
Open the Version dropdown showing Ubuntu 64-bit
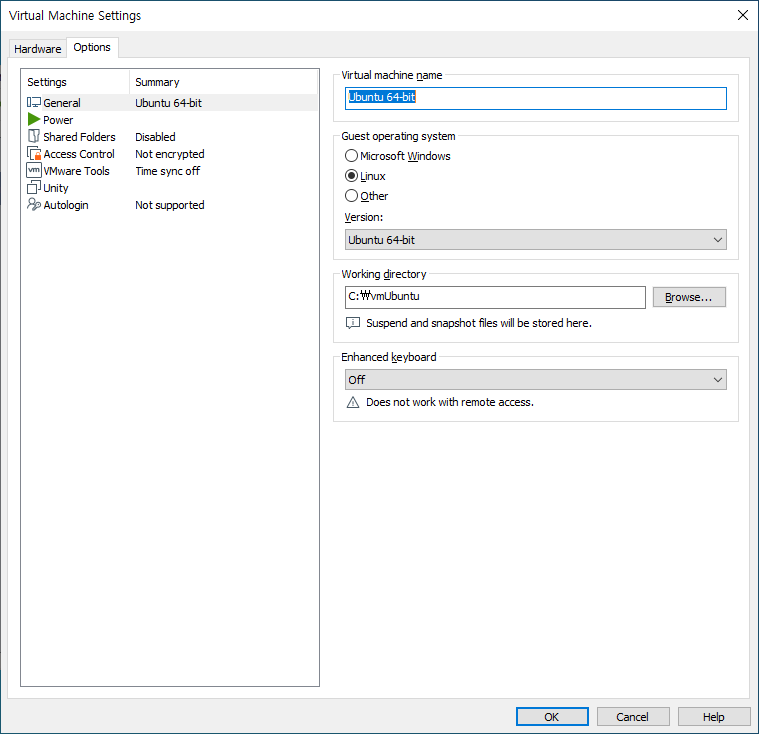(x=535, y=240)
